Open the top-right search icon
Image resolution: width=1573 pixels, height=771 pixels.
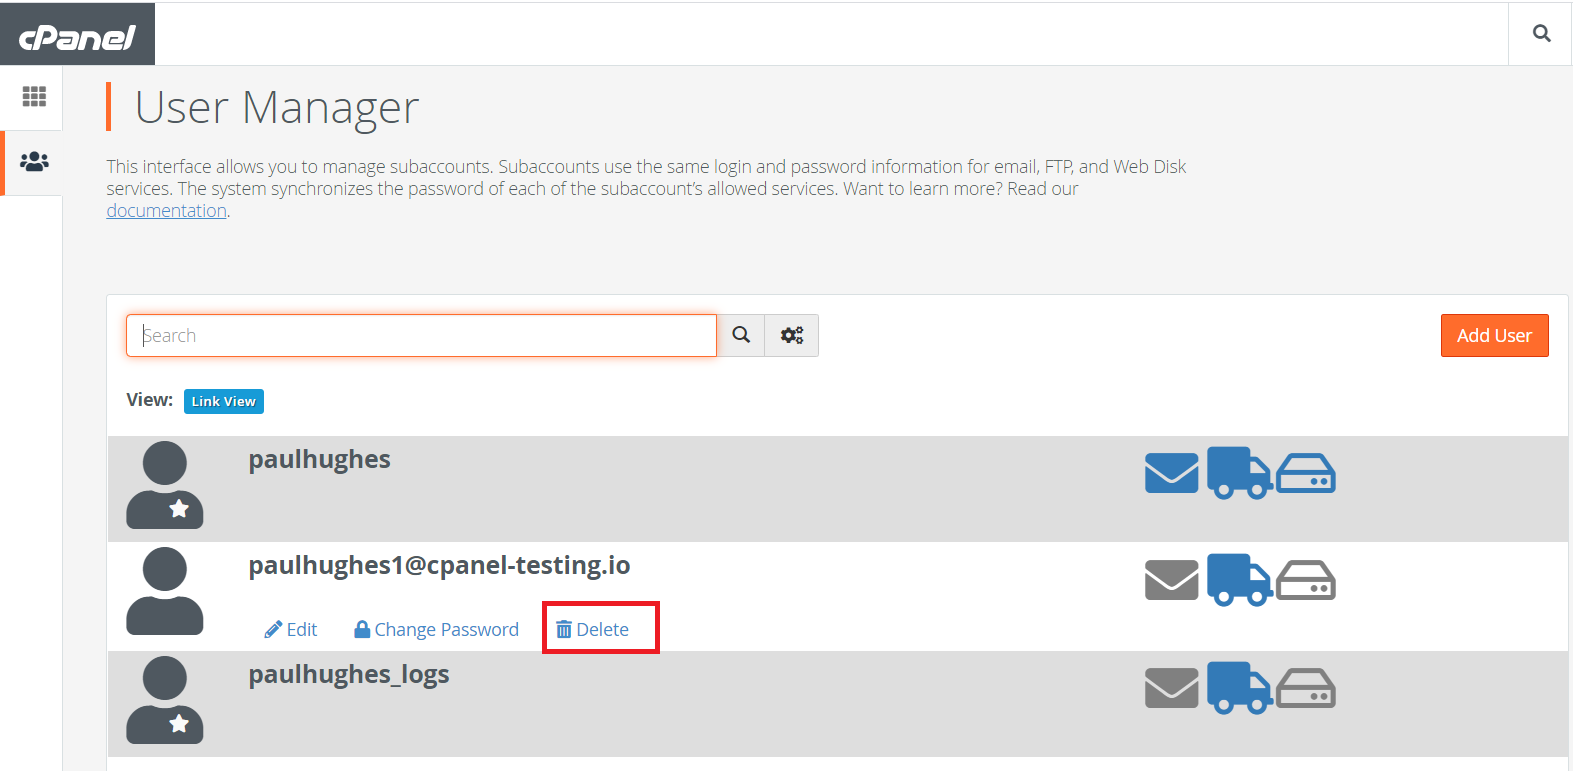[1541, 34]
